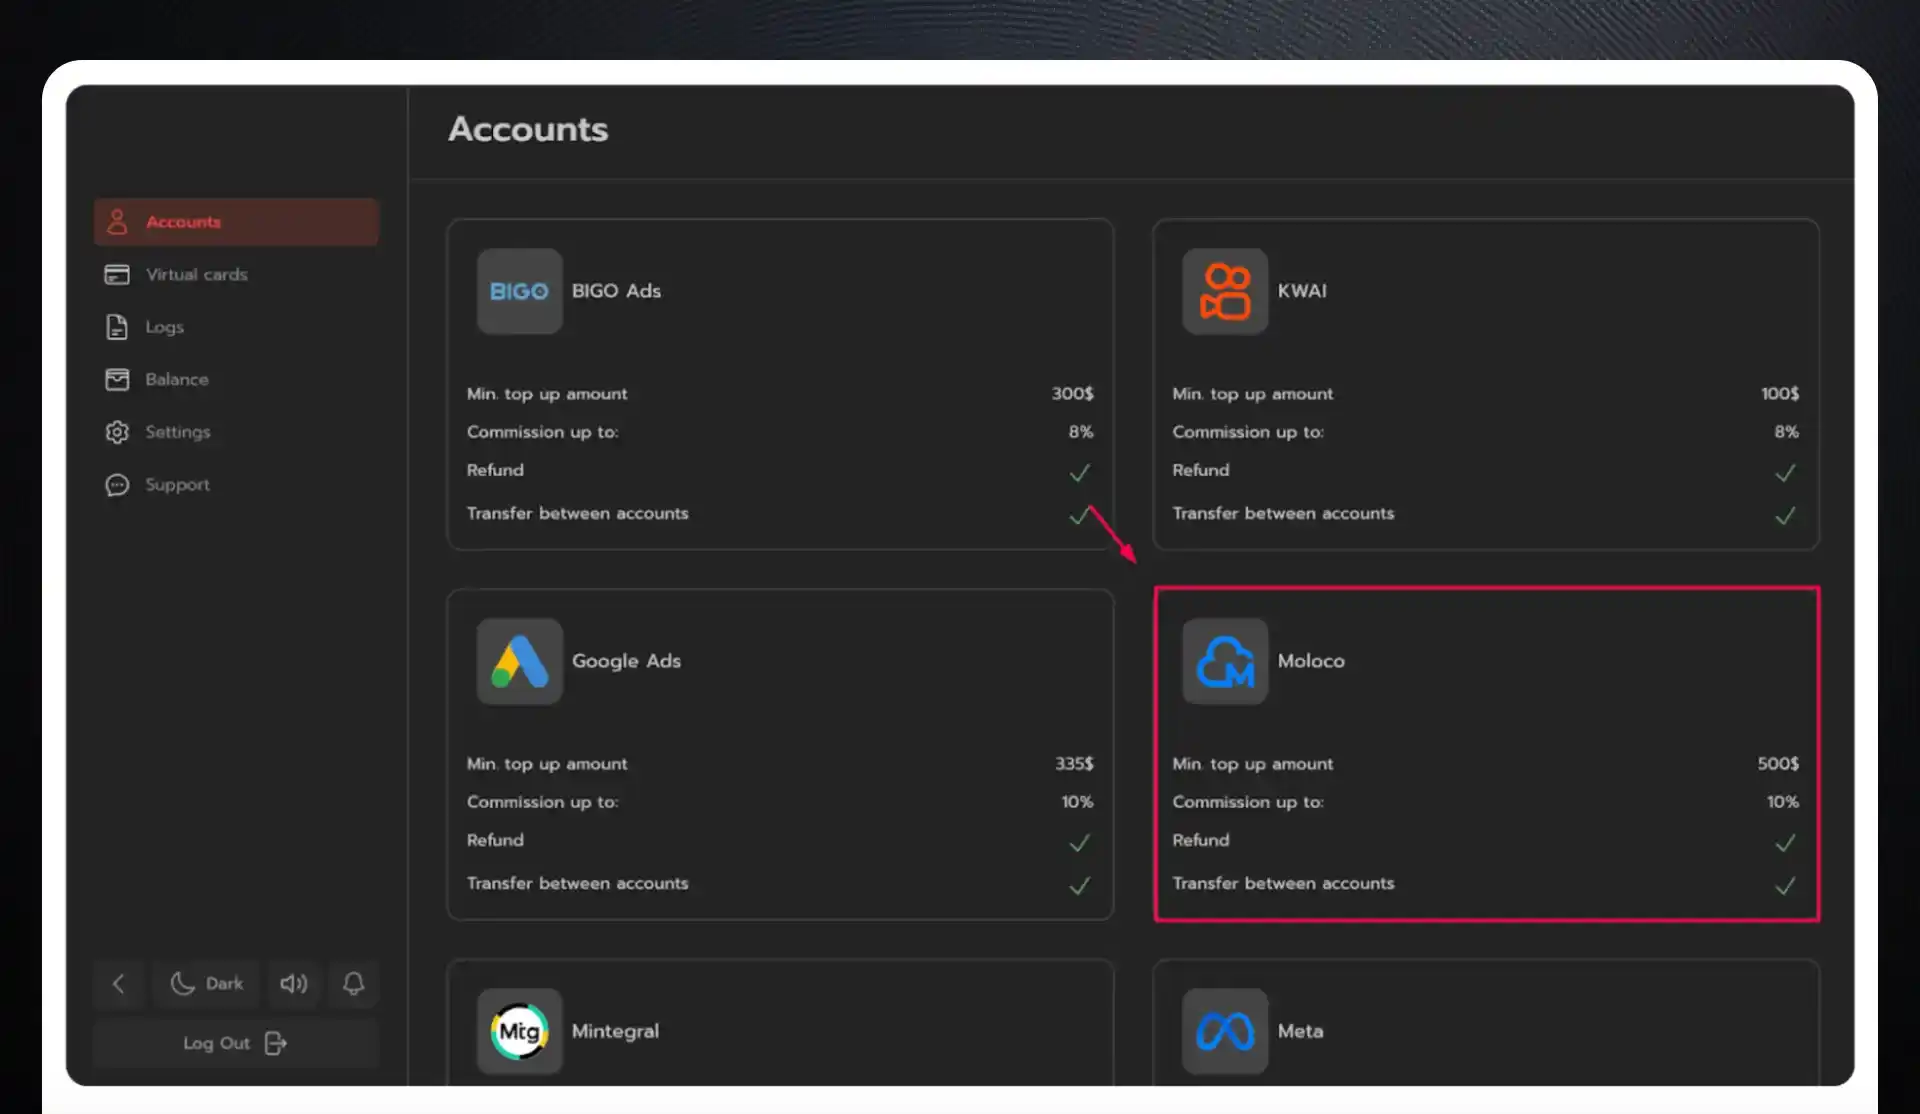Screen dimensions: 1920x1114
Task: Click KWAI Transfer between accounts checkmark
Action: (1785, 515)
